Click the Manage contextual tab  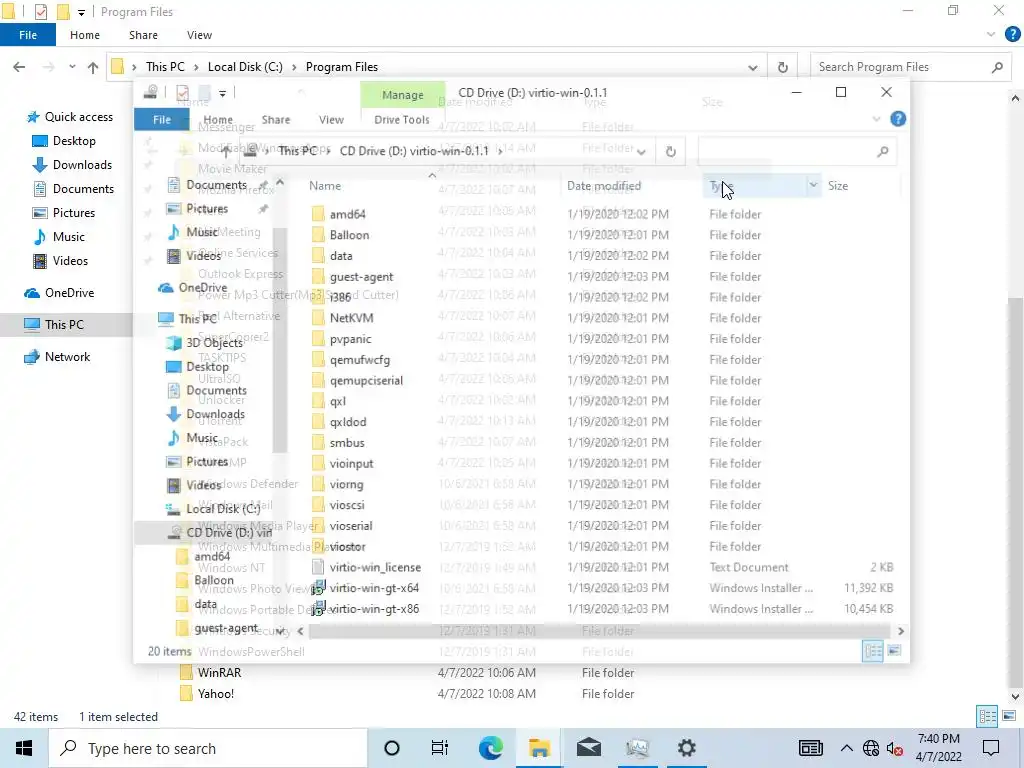coord(402,95)
